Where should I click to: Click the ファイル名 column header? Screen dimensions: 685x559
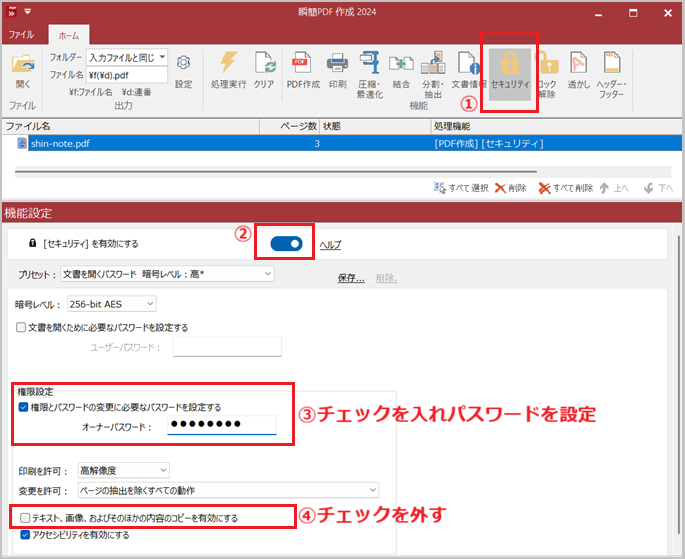pyautogui.click(x=131, y=126)
